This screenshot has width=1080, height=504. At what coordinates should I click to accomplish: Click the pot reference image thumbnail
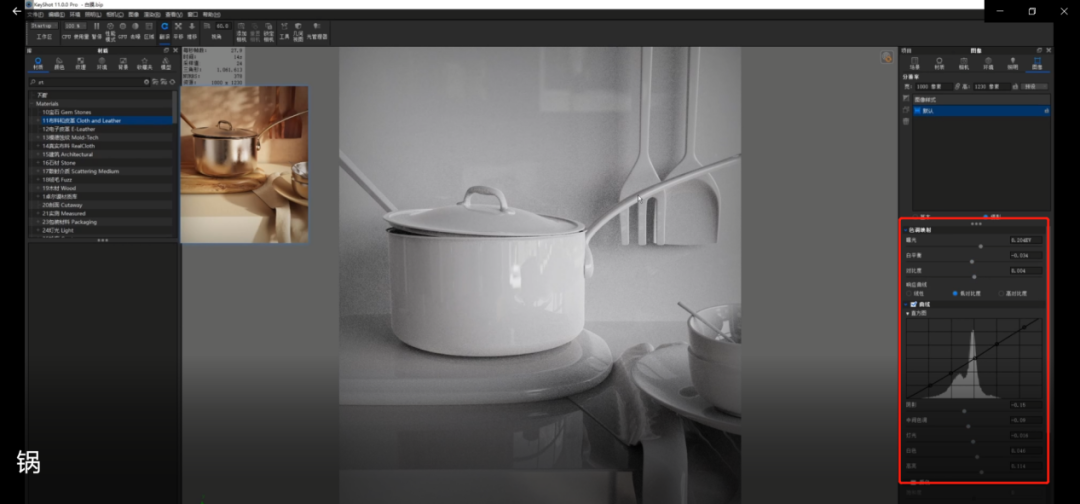point(244,163)
